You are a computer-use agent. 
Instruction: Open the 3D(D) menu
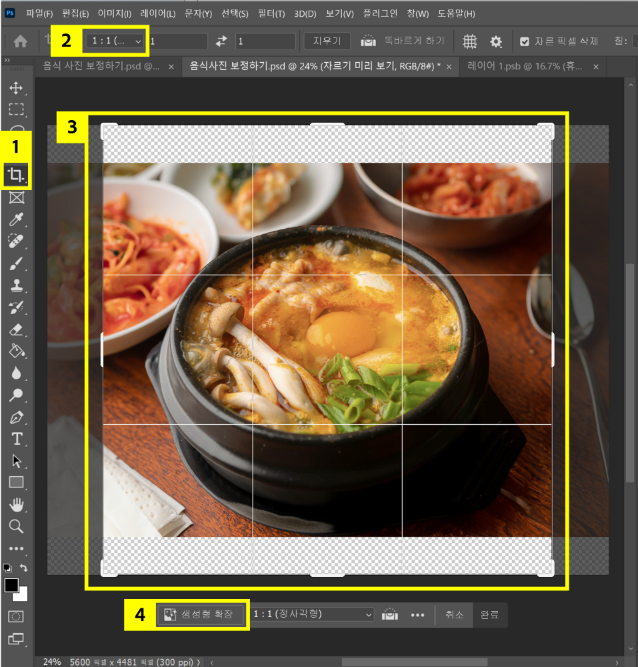coord(305,14)
